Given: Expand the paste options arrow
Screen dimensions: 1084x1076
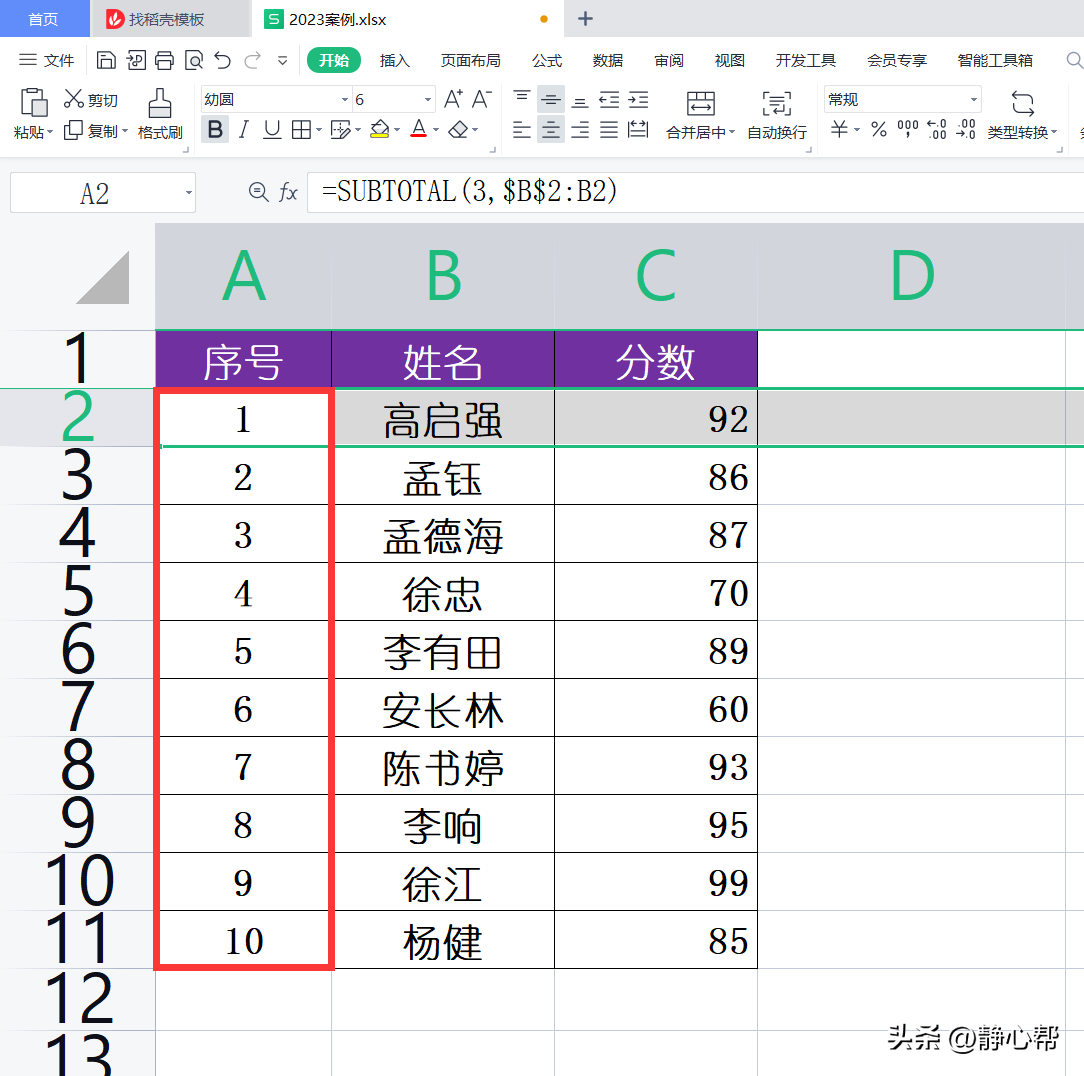Looking at the screenshot, I should coord(50,131).
